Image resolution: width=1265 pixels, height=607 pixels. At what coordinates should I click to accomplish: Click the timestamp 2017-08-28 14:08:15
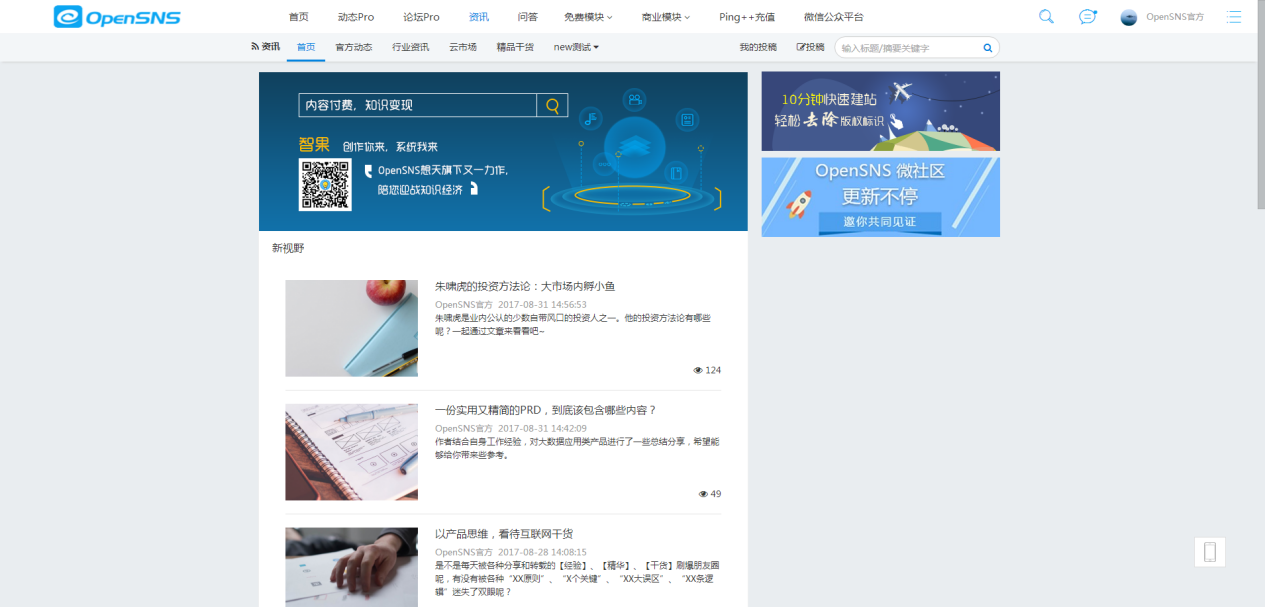click(543, 552)
